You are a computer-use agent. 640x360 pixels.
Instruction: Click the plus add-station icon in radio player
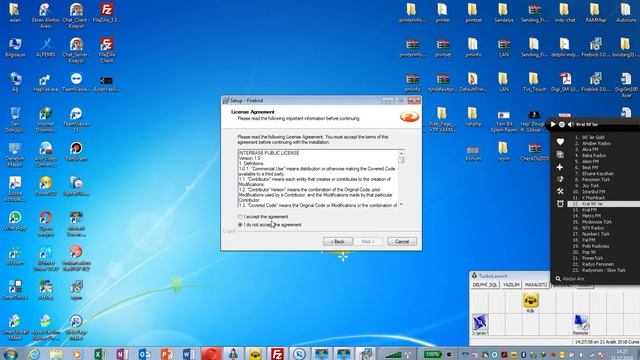pyautogui.click(x=560, y=167)
